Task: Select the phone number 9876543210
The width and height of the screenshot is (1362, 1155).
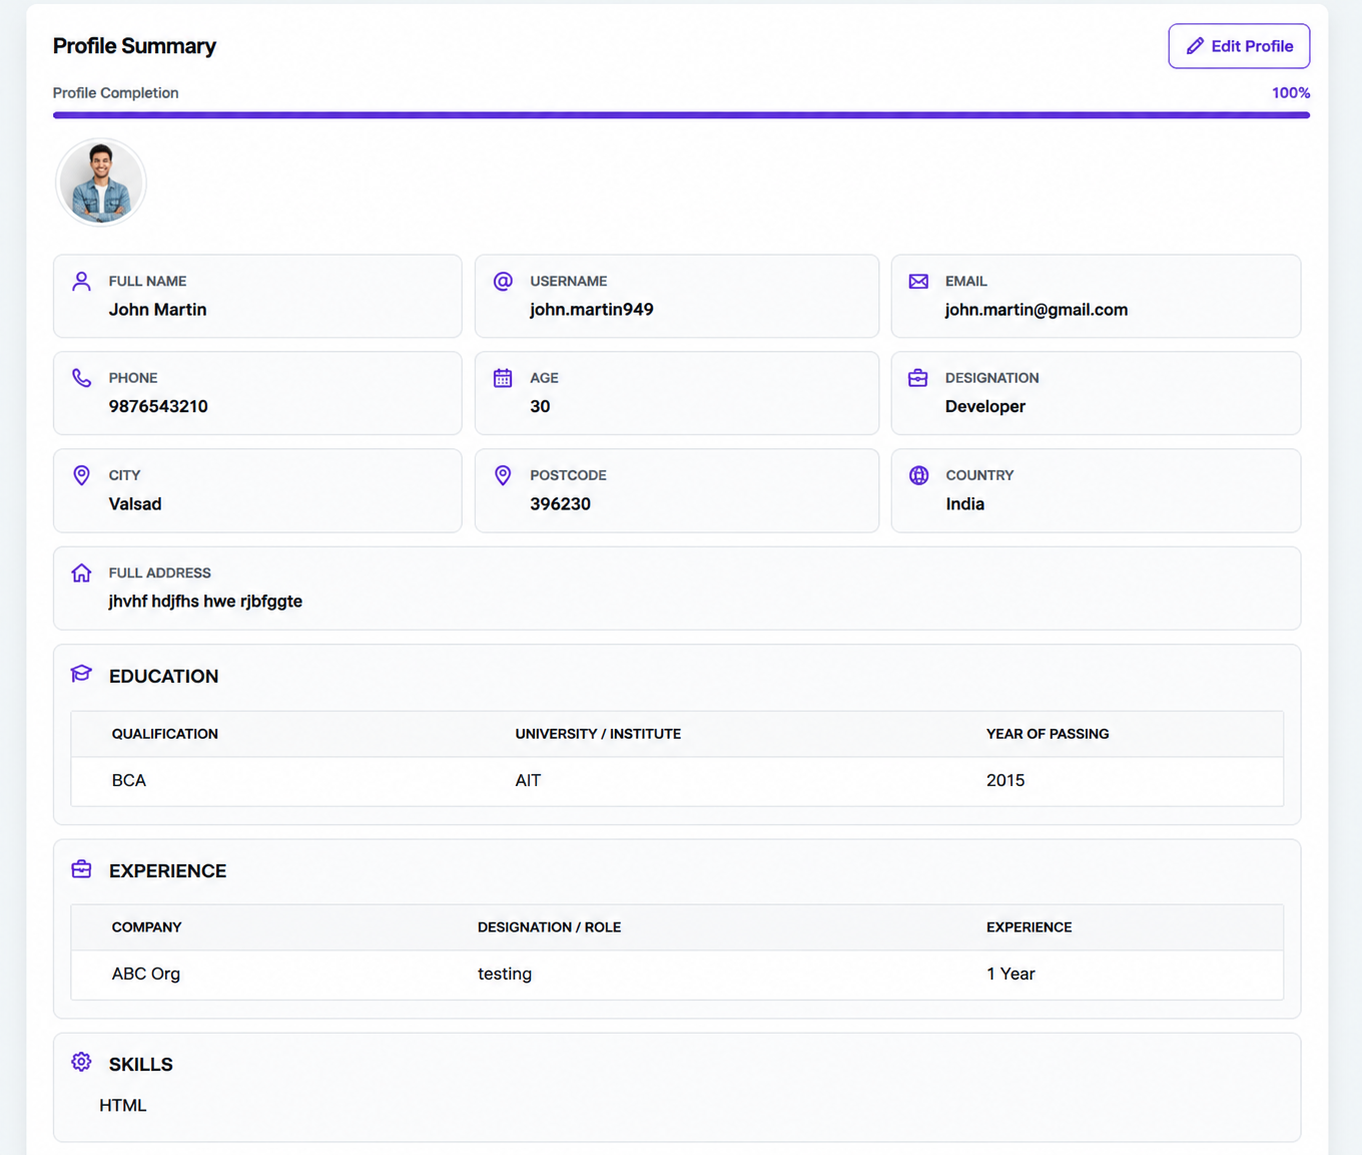Action: (x=158, y=407)
